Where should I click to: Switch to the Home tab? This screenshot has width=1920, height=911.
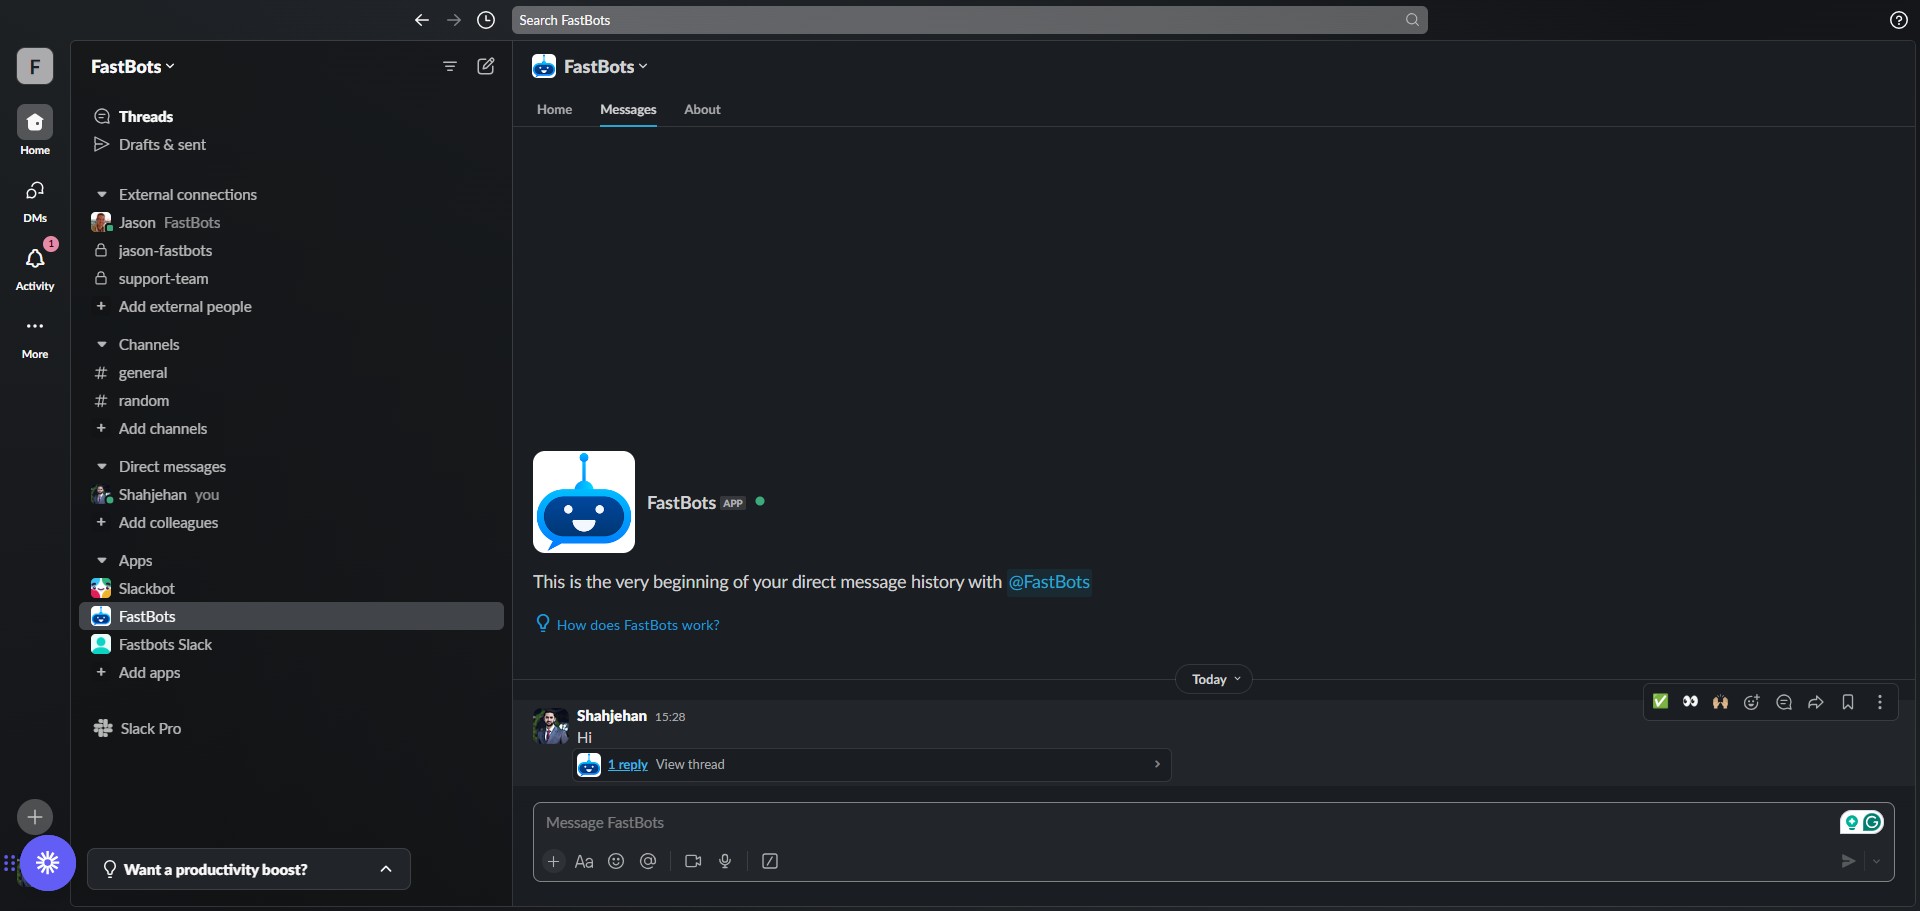coord(554,109)
